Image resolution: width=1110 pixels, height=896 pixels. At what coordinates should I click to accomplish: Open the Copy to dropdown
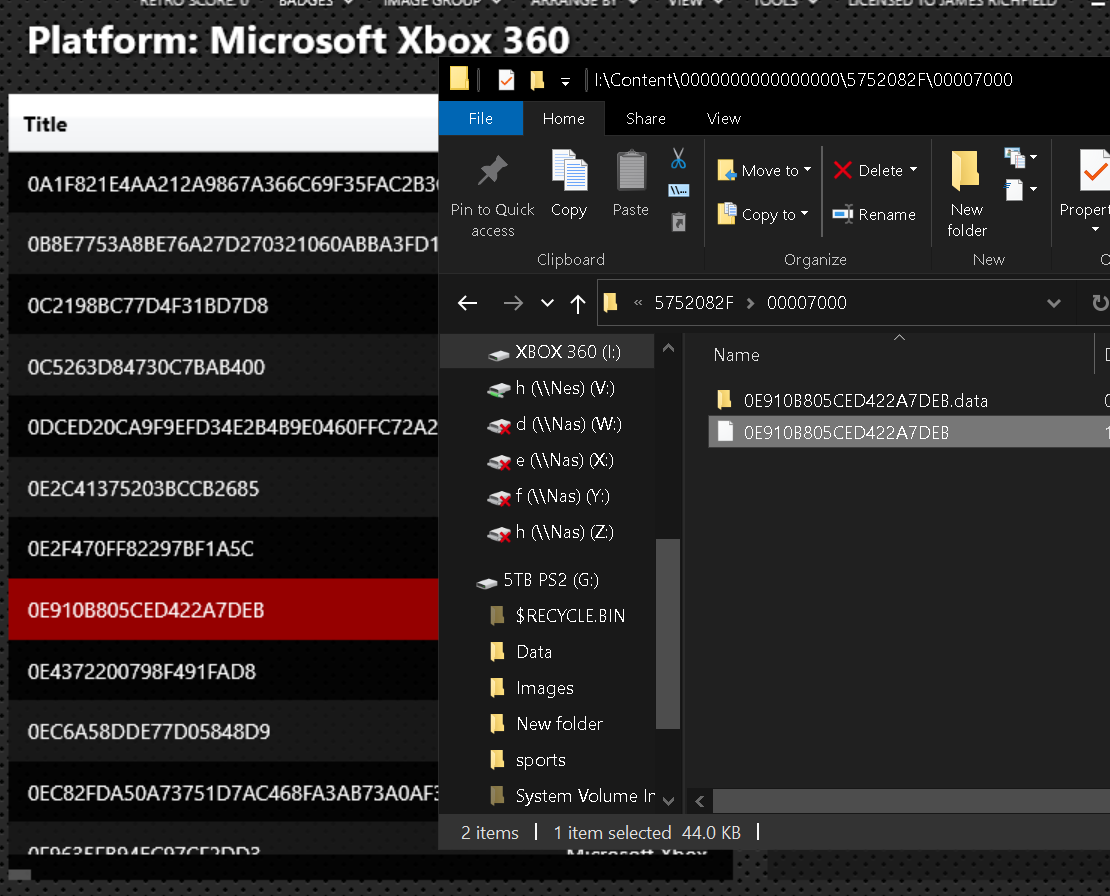pyautogui.click(x=804, y=214)
